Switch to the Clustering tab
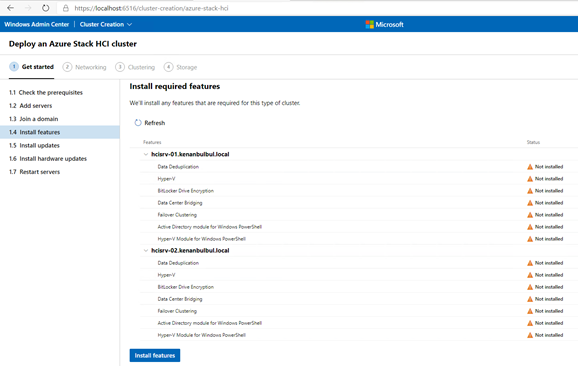Image resolution: width=578 pixels, height=366 pixels. click(135, 67)
